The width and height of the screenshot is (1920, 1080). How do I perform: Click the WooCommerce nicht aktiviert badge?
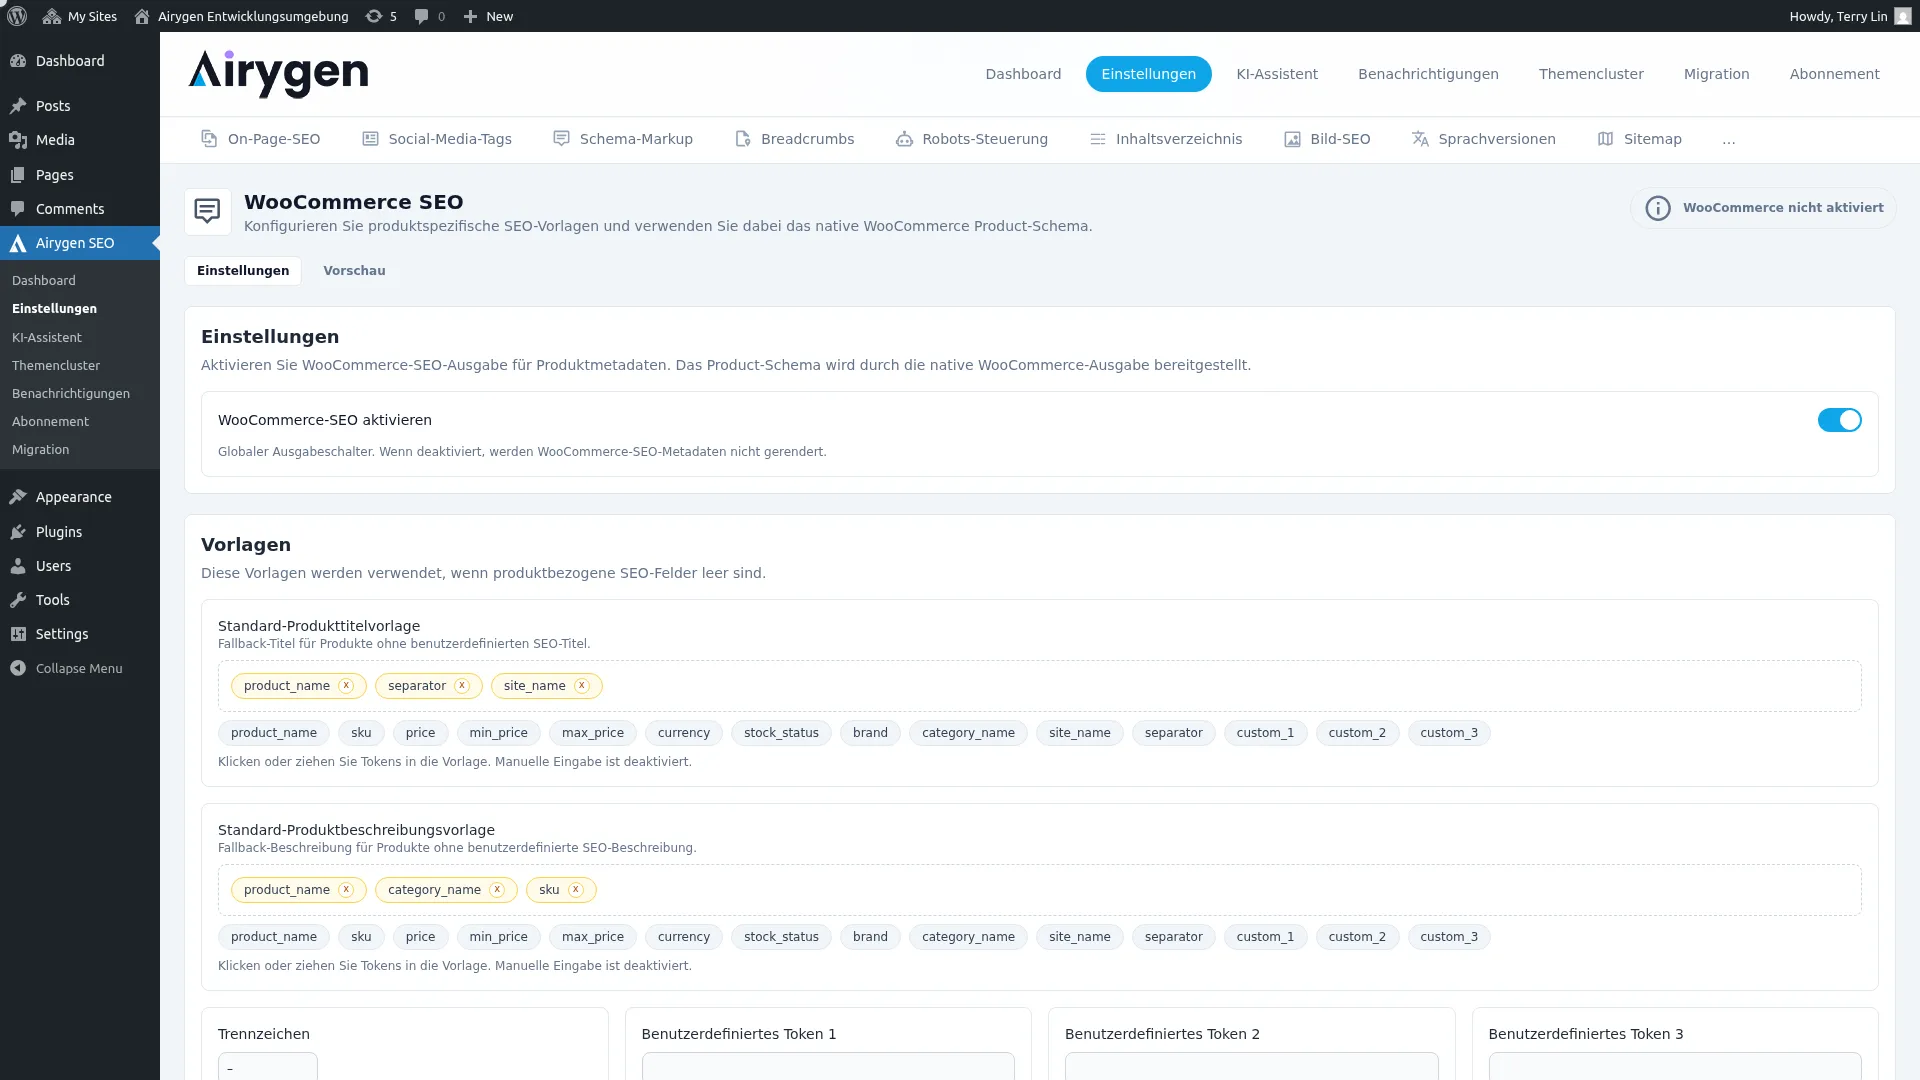(1763, 208)
